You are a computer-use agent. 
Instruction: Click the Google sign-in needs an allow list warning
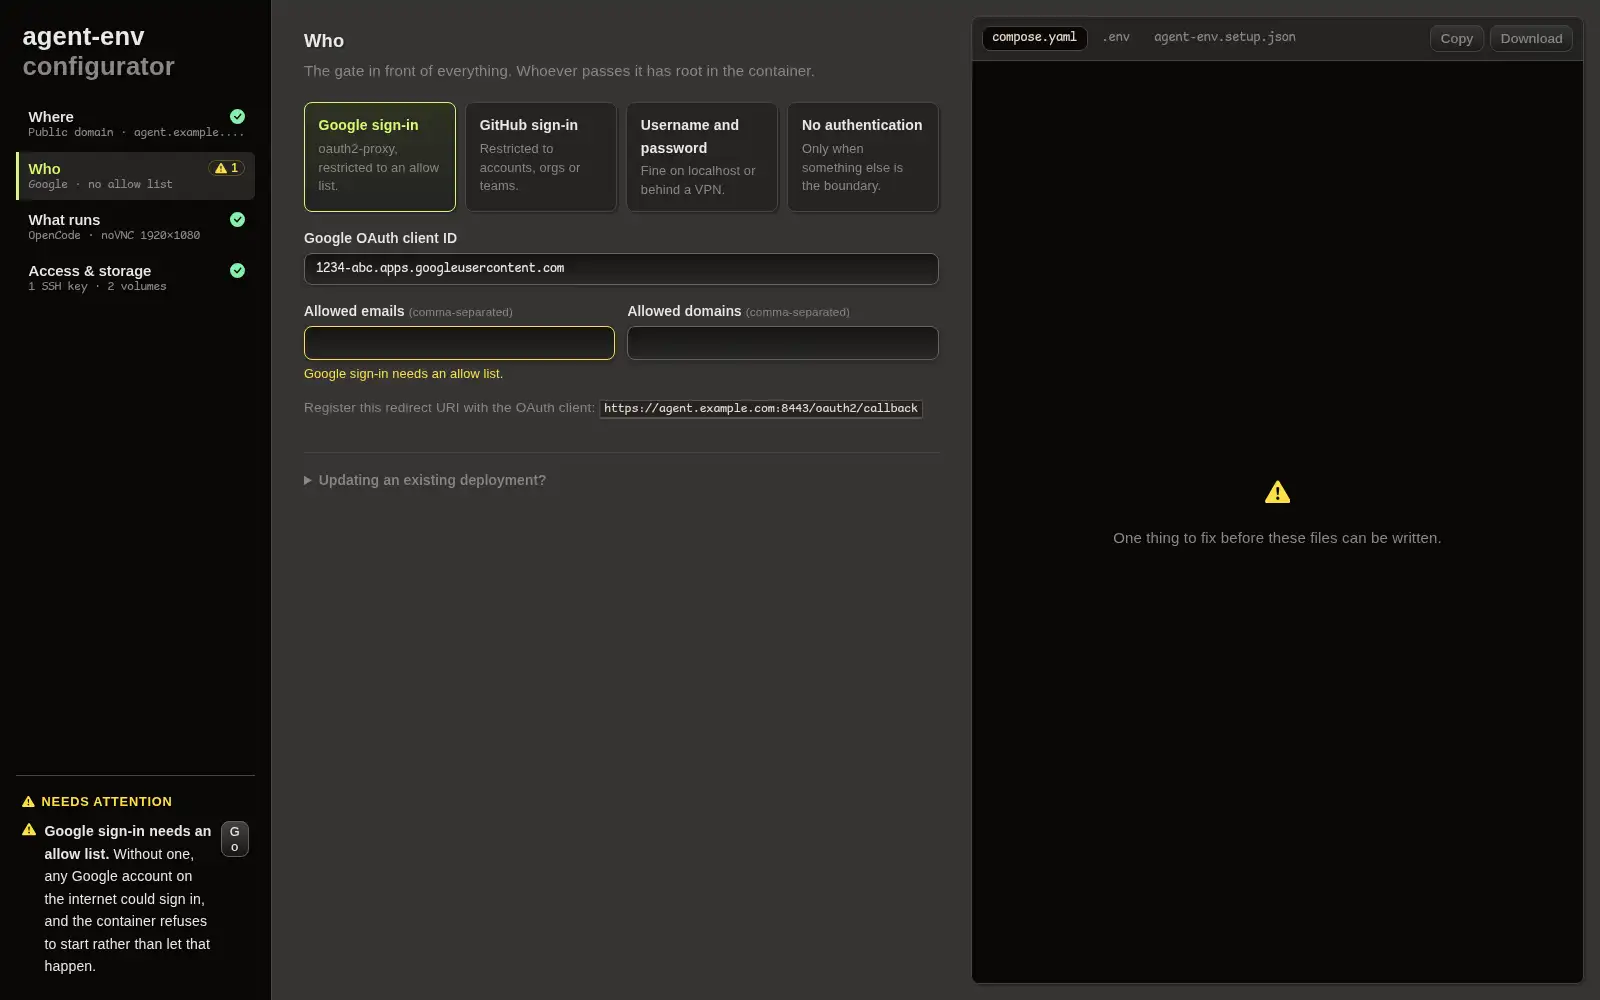click(403, 374)
